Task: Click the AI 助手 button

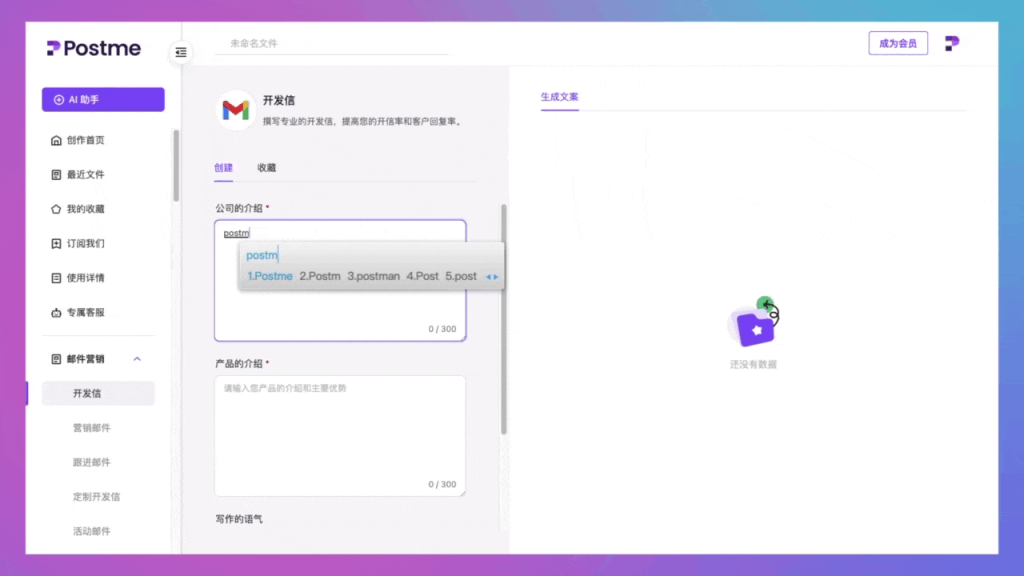Action: pos(103,100)
